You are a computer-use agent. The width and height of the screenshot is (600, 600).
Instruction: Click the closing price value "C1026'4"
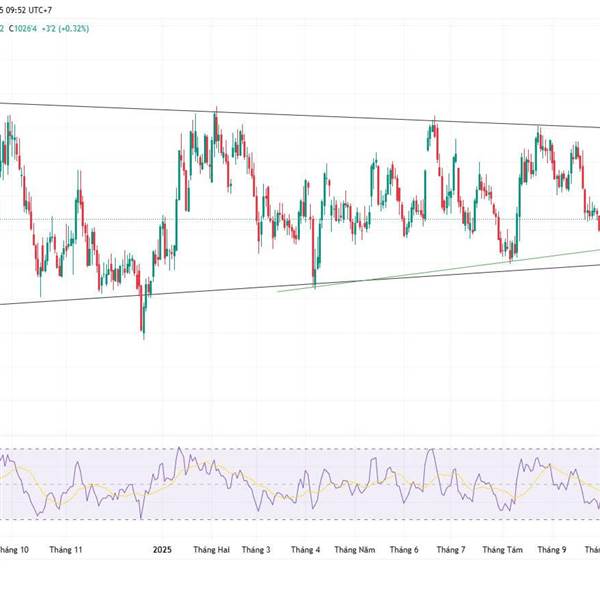23,28
